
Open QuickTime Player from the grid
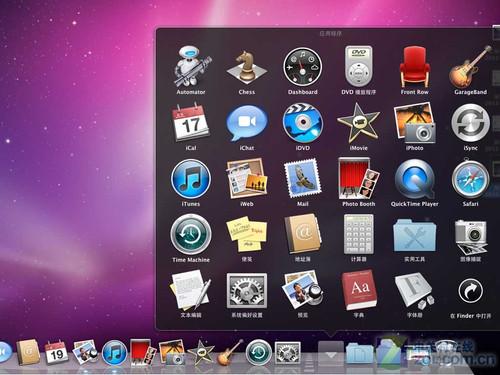coord(414,179)
